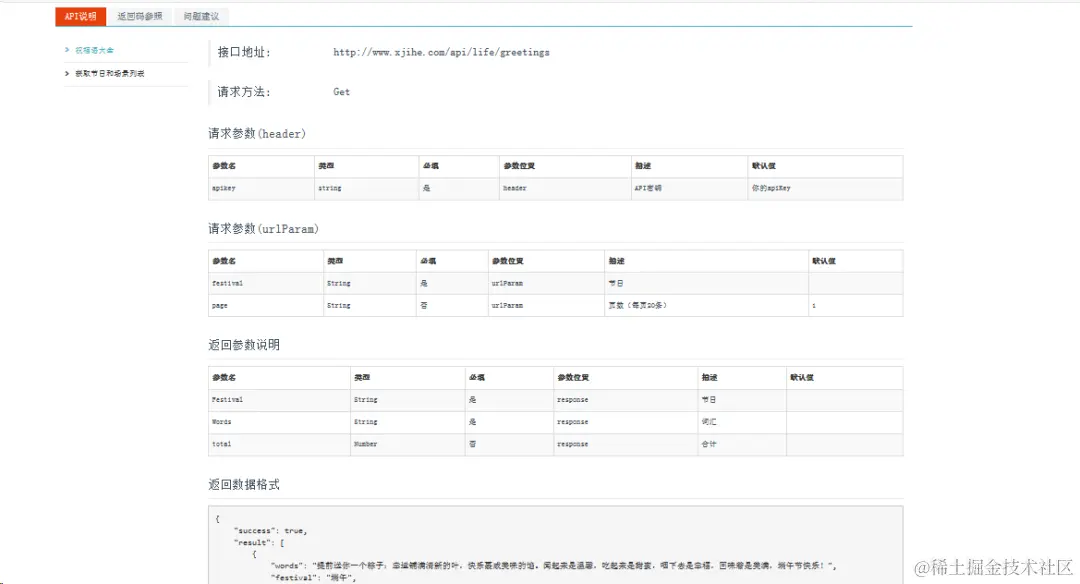Click 节日 description in urlParam festival row

point(707,284)
